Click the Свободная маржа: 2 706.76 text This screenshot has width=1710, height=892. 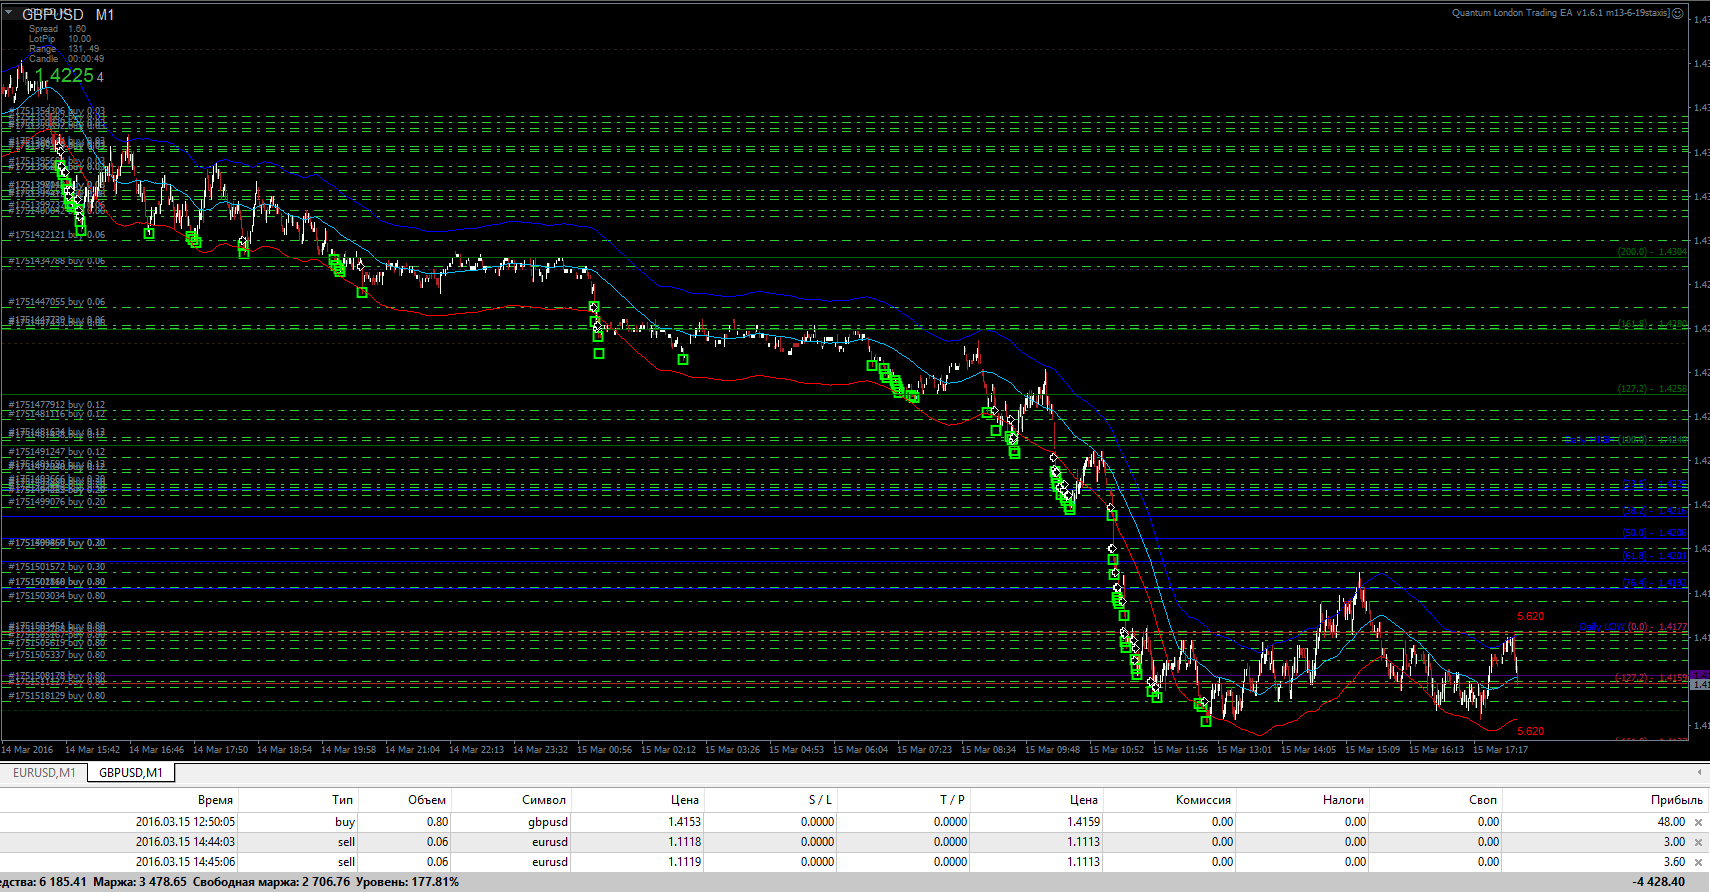coord(271,882)
